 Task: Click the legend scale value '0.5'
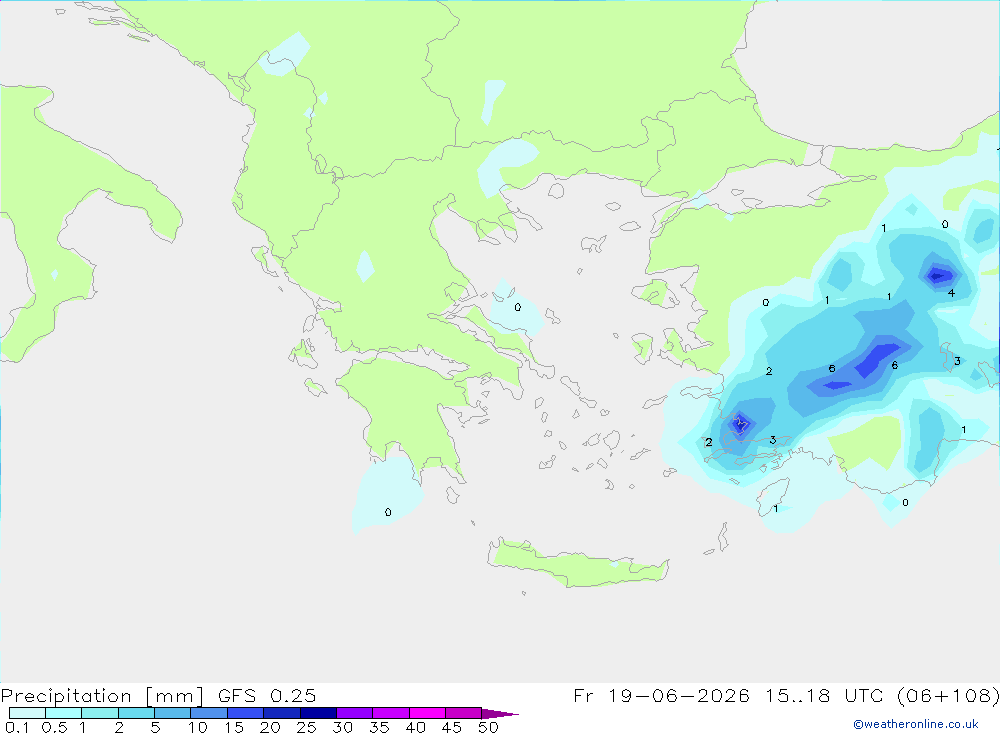point(54,727)
